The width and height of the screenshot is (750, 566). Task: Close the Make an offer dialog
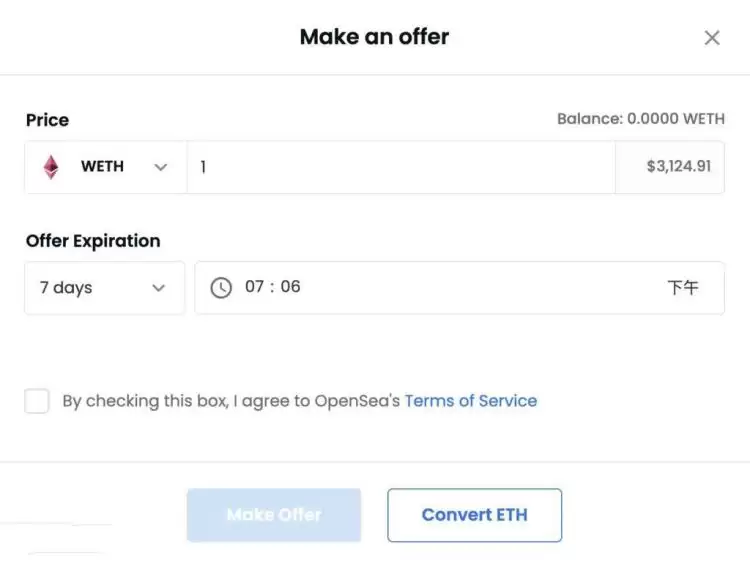click(712, 38)
